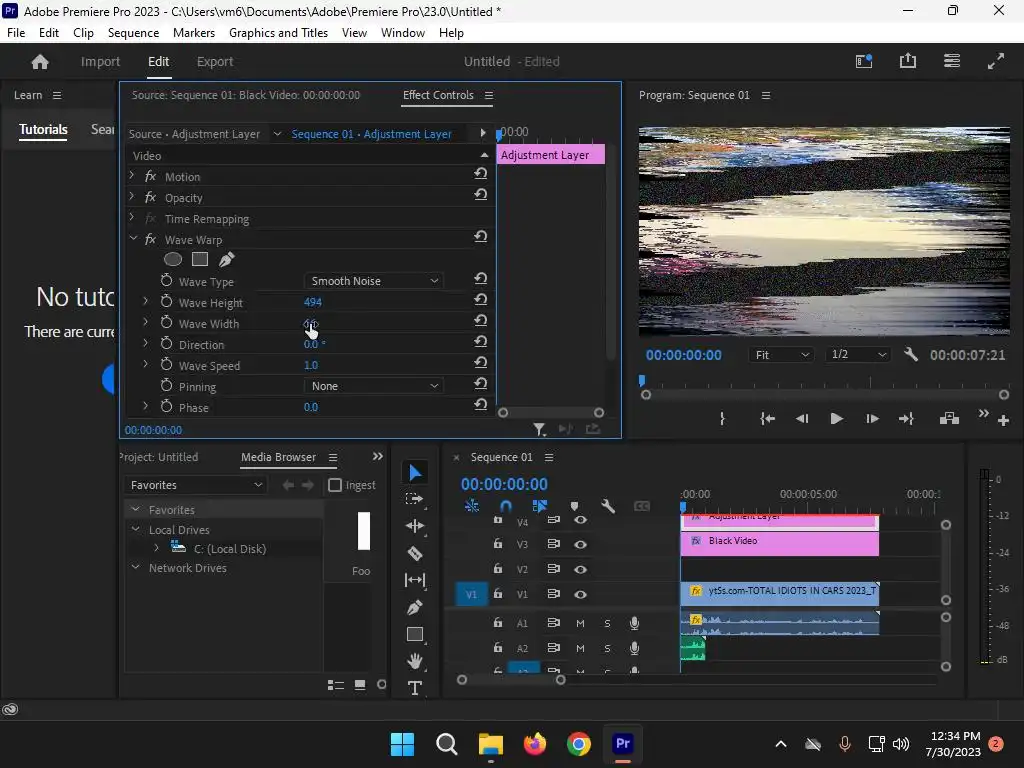Step forward one frame
Image resolution: width=1024 pixels, height=768 pixels.
[872, 419]
